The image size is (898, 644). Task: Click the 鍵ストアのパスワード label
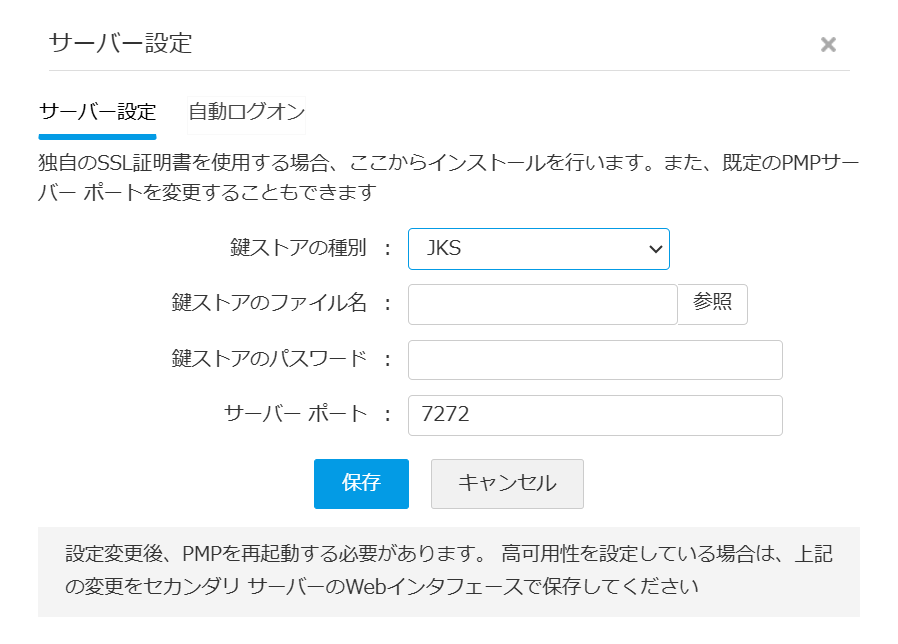click(x=269, y=359)
